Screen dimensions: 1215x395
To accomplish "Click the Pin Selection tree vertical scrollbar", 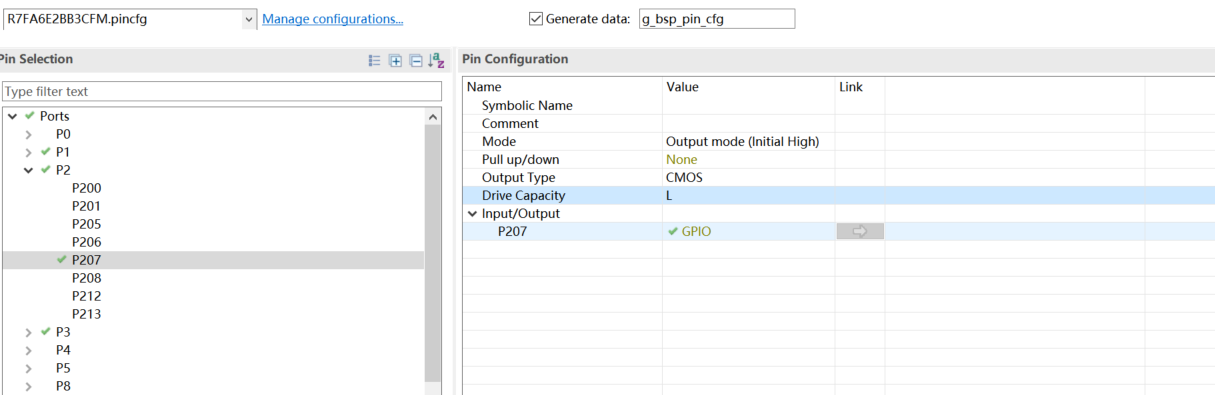I will pos(433,250).
